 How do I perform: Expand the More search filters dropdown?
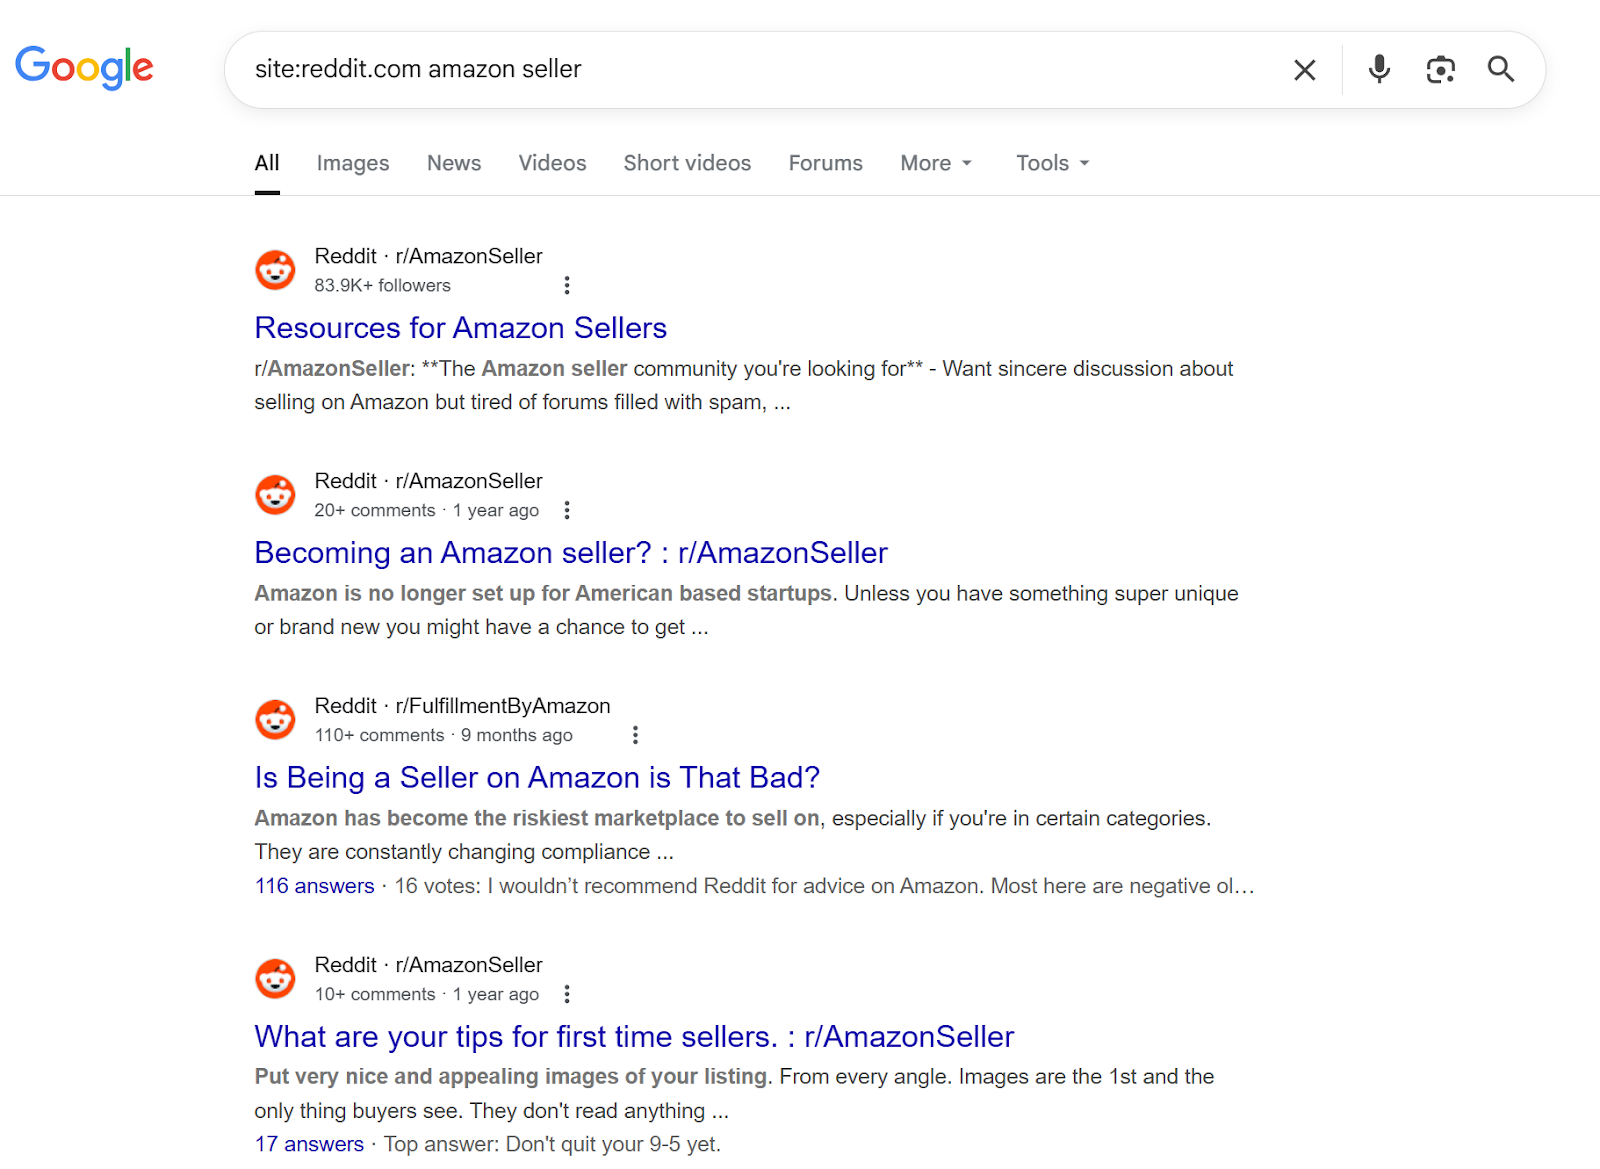pyautogui.click(x=936, y=163)
